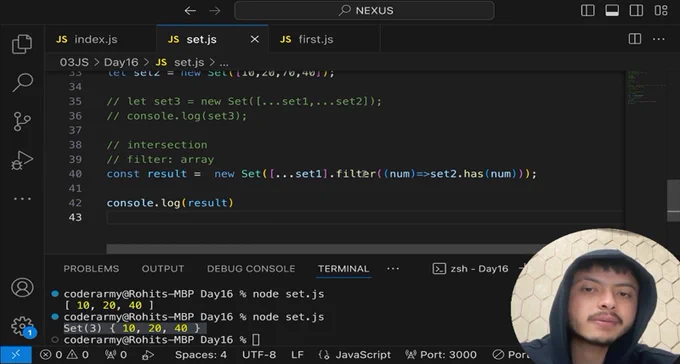The height and width of the screenshot is (364, 680).
Task: Switch to the index.js tab
Action: (x=100, y=39)
